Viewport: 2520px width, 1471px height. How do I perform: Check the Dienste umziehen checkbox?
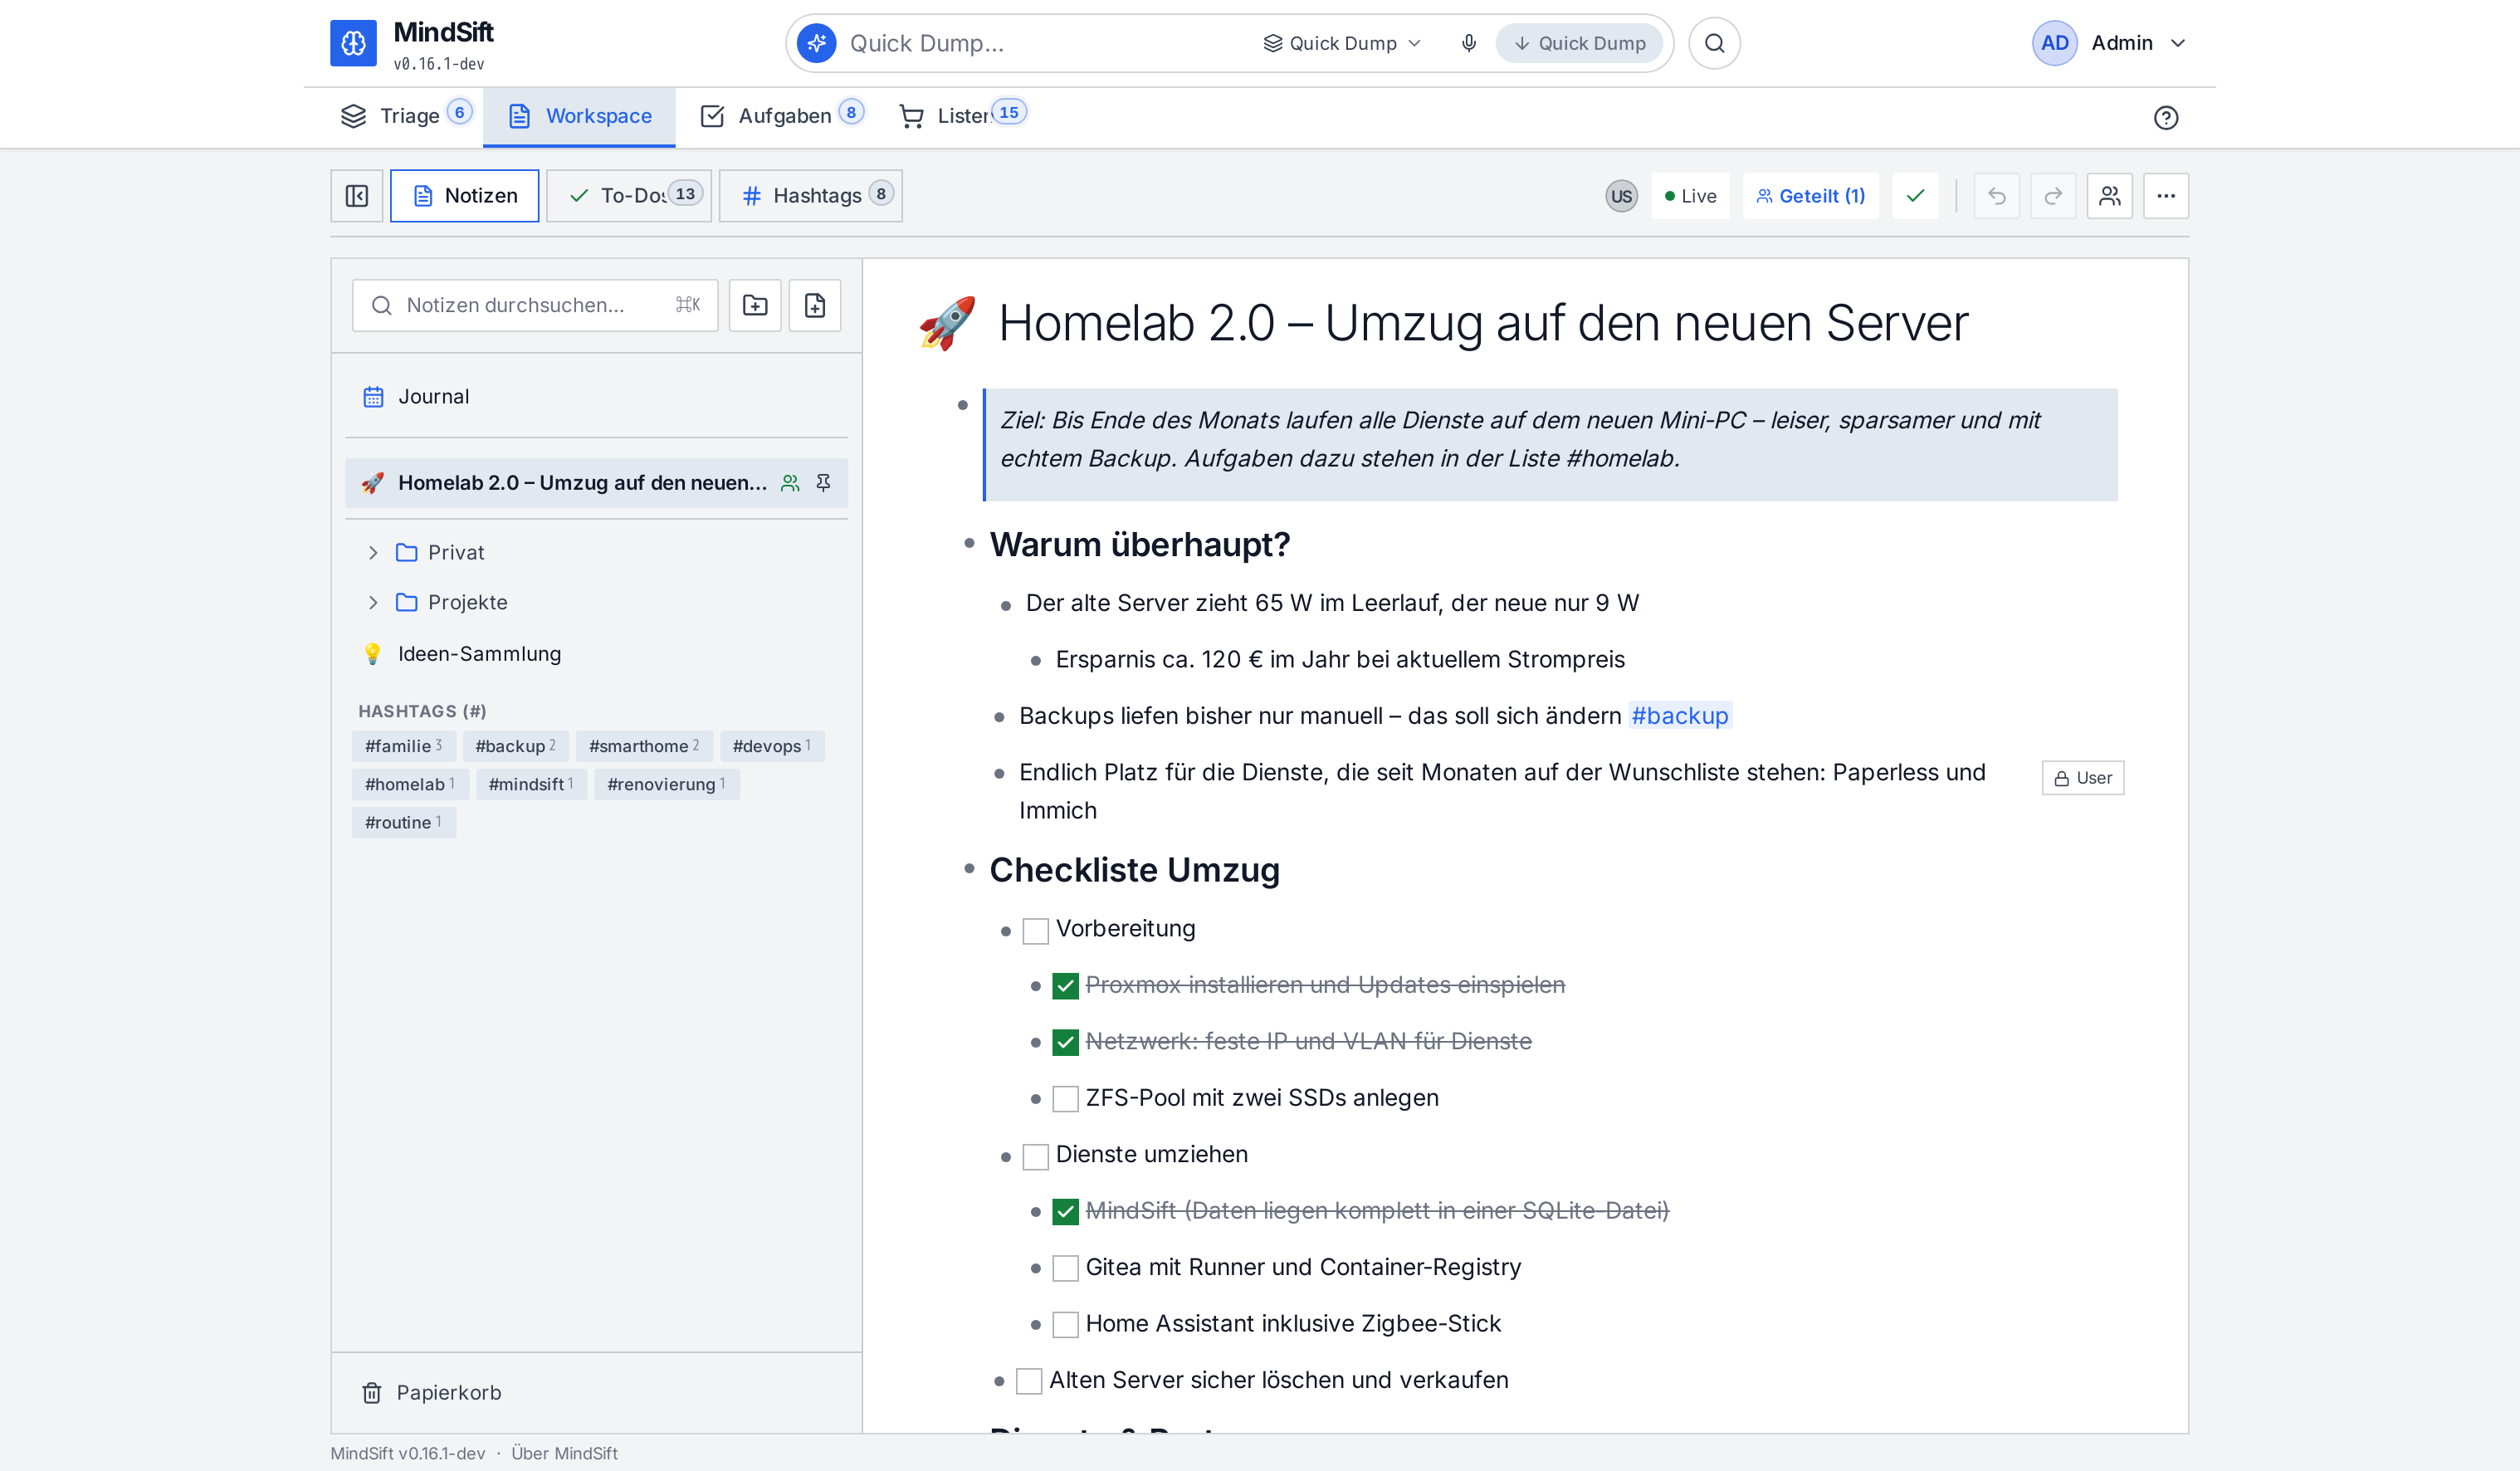[x=1035, y=1157]
